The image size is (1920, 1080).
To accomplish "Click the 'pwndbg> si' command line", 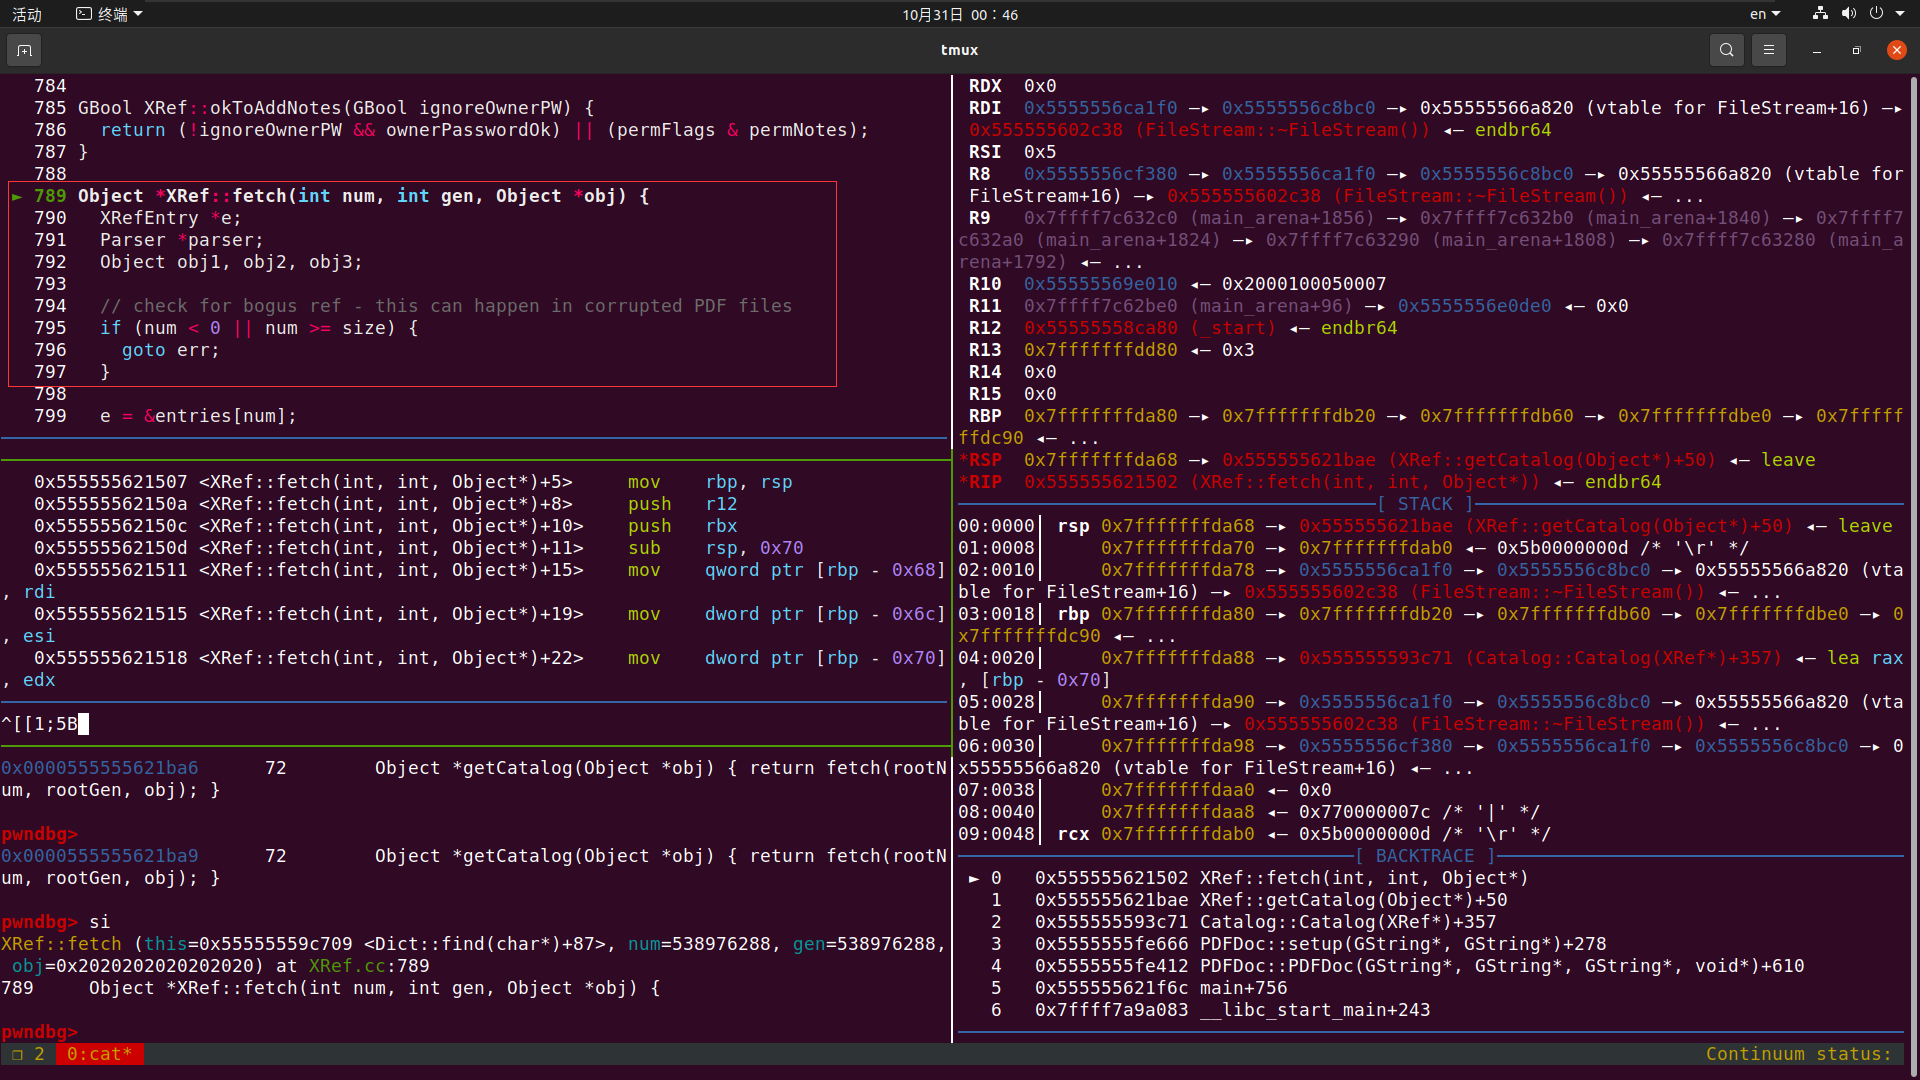I will pyautogui.click(x=55, y=922).
